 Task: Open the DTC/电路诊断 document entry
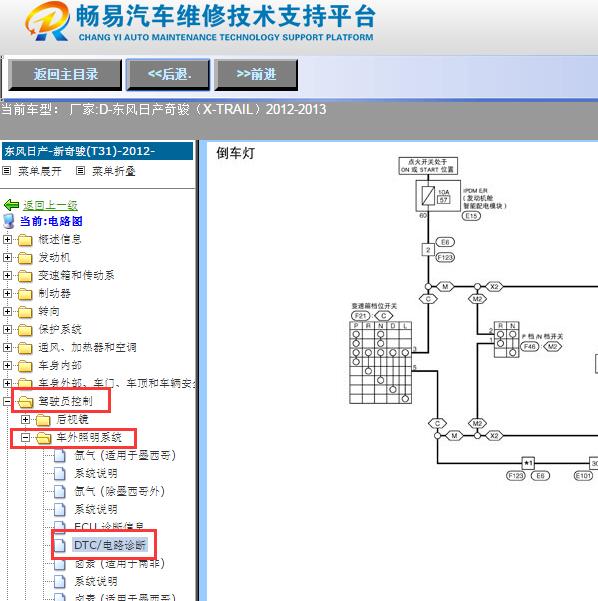[x=110, y=545]
